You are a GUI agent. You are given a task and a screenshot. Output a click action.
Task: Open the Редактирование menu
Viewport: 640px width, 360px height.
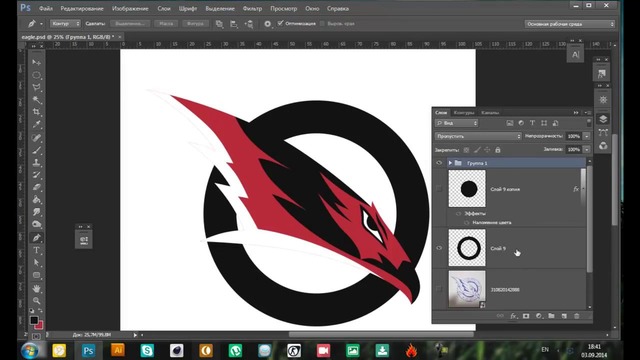82,8
